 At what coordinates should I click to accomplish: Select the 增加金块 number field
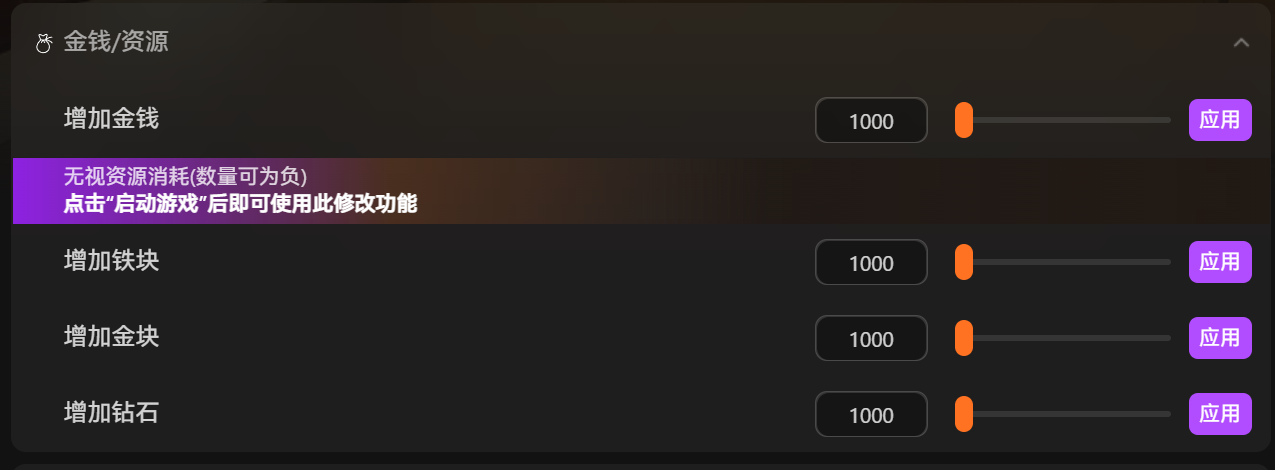871,339
